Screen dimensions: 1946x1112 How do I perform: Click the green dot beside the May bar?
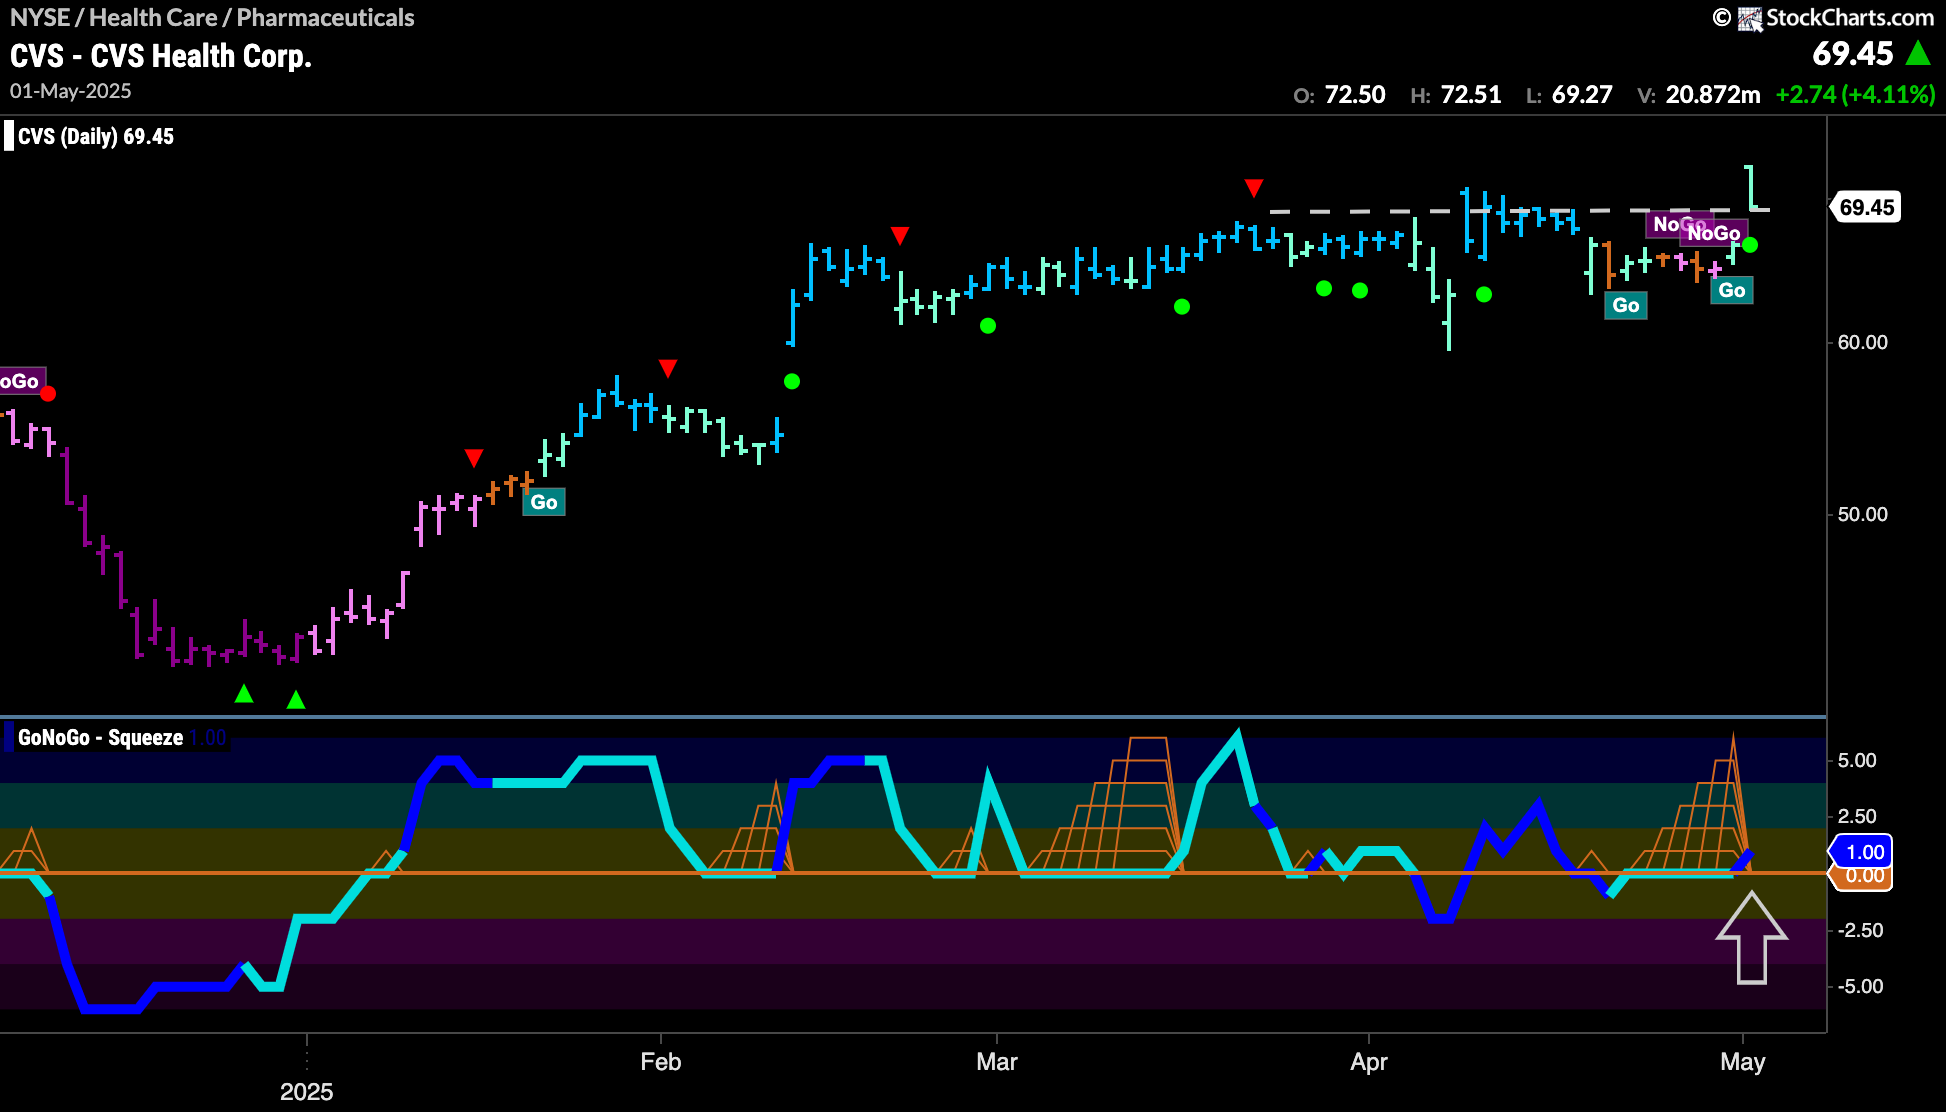(x=1750, y=245)
